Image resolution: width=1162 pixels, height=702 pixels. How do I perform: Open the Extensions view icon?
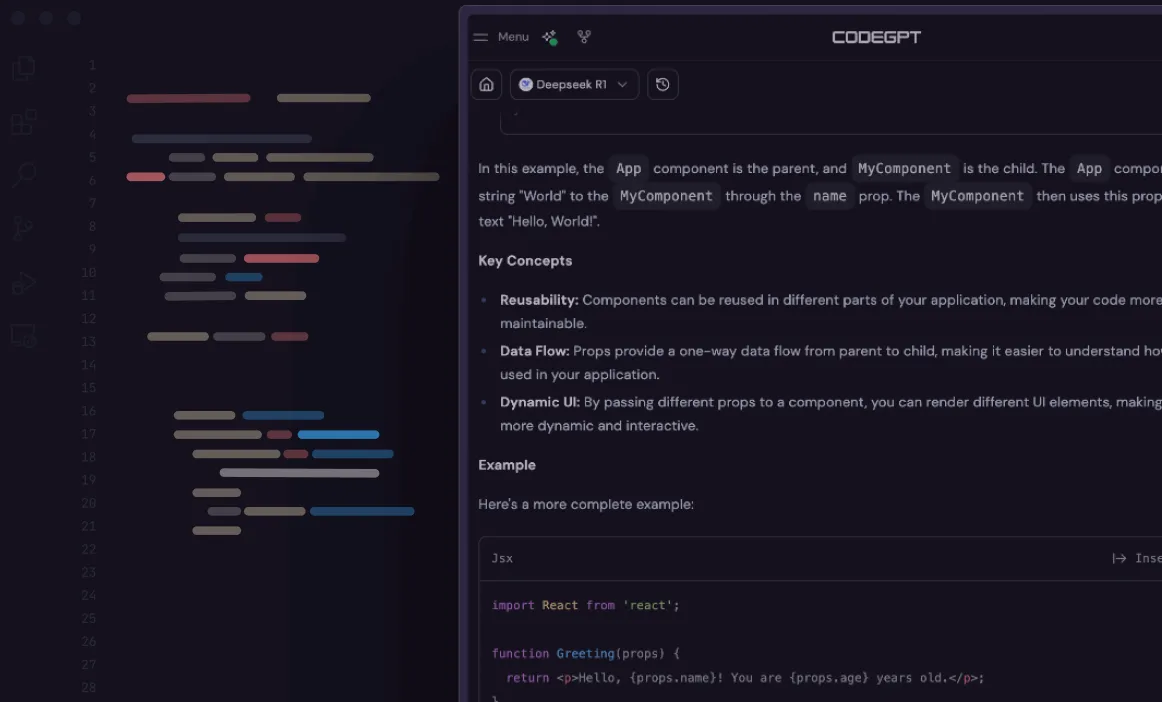point(23,122)
